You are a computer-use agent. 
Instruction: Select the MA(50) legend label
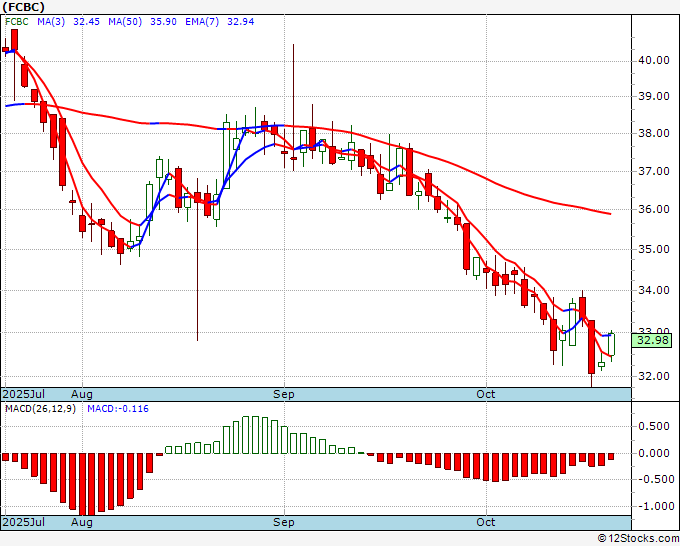[125, 22]
